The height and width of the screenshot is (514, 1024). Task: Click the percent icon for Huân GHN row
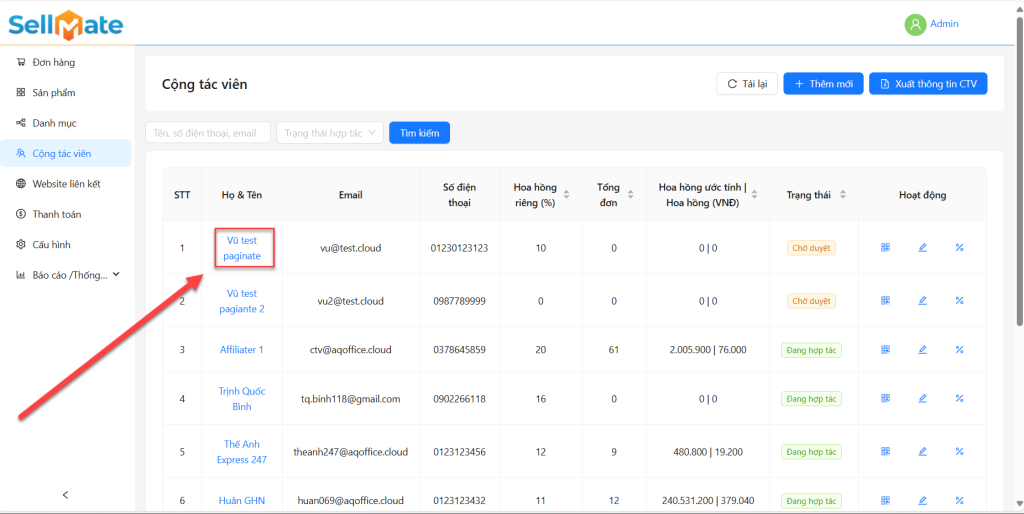point(959,500)
